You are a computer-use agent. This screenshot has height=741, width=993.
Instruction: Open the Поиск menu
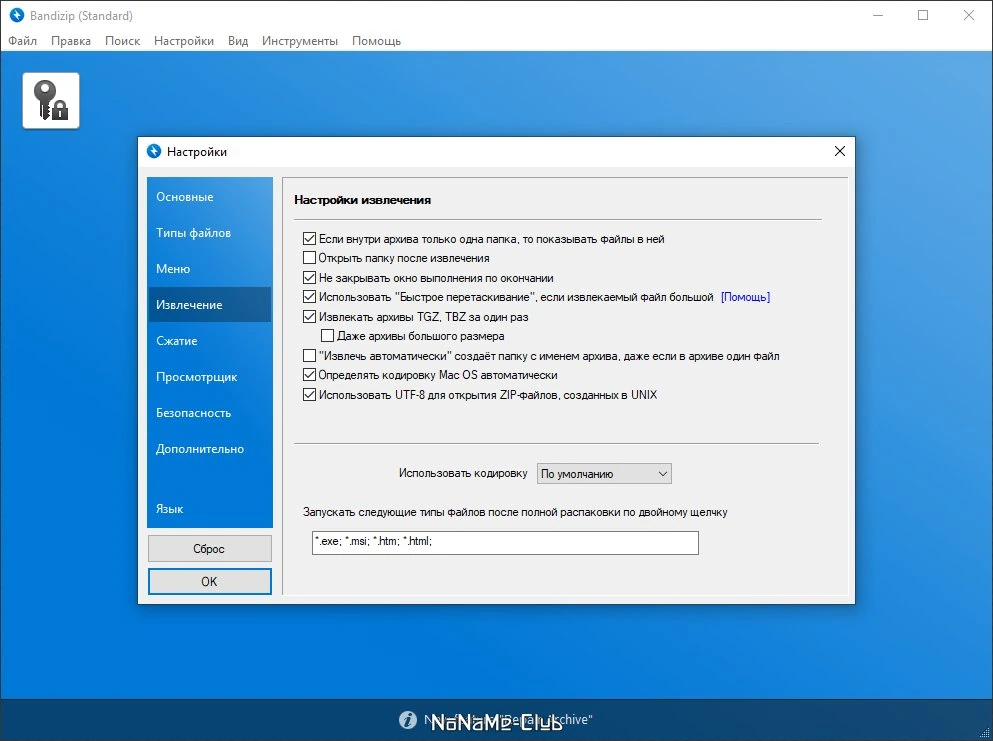(x=122, y=41)
